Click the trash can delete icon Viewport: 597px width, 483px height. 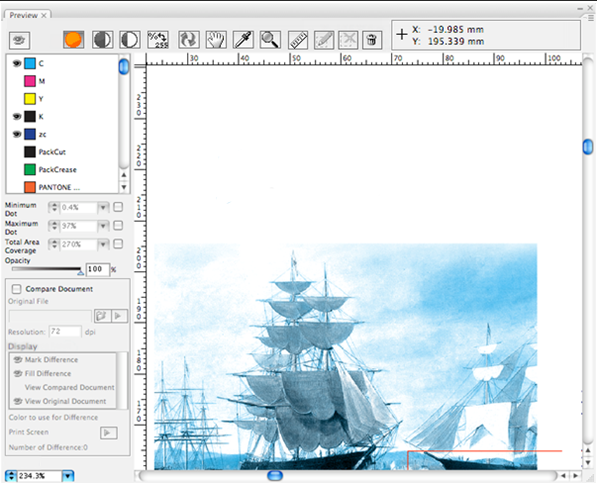click(372, 40)
